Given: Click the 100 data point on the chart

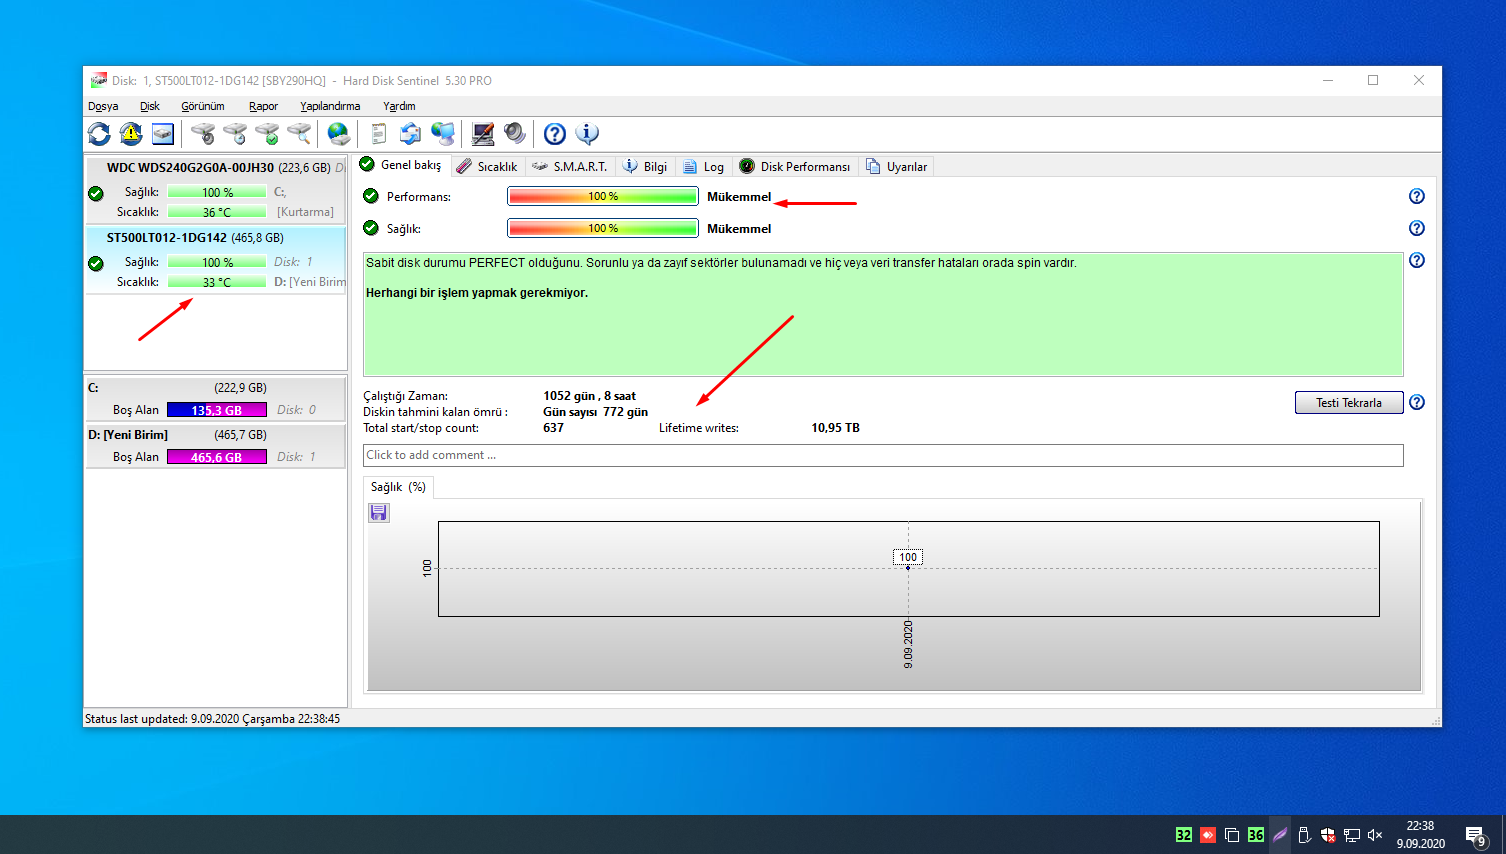Looking at the screenshot, I should [x=908, y=568].
